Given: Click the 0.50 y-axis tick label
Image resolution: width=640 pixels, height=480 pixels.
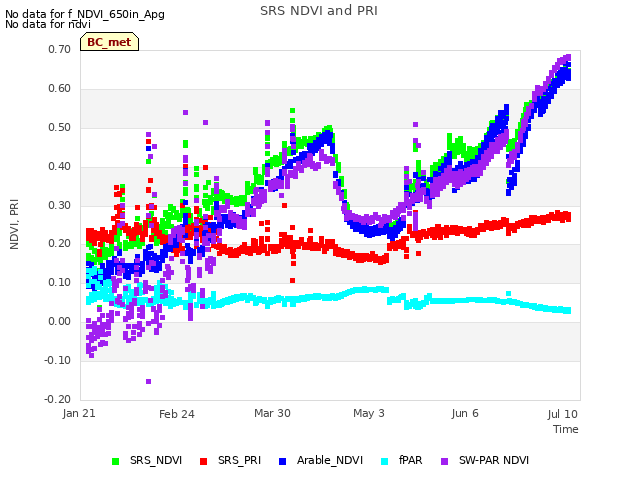Looking at the screenshot, I should (x=60, y=127).
